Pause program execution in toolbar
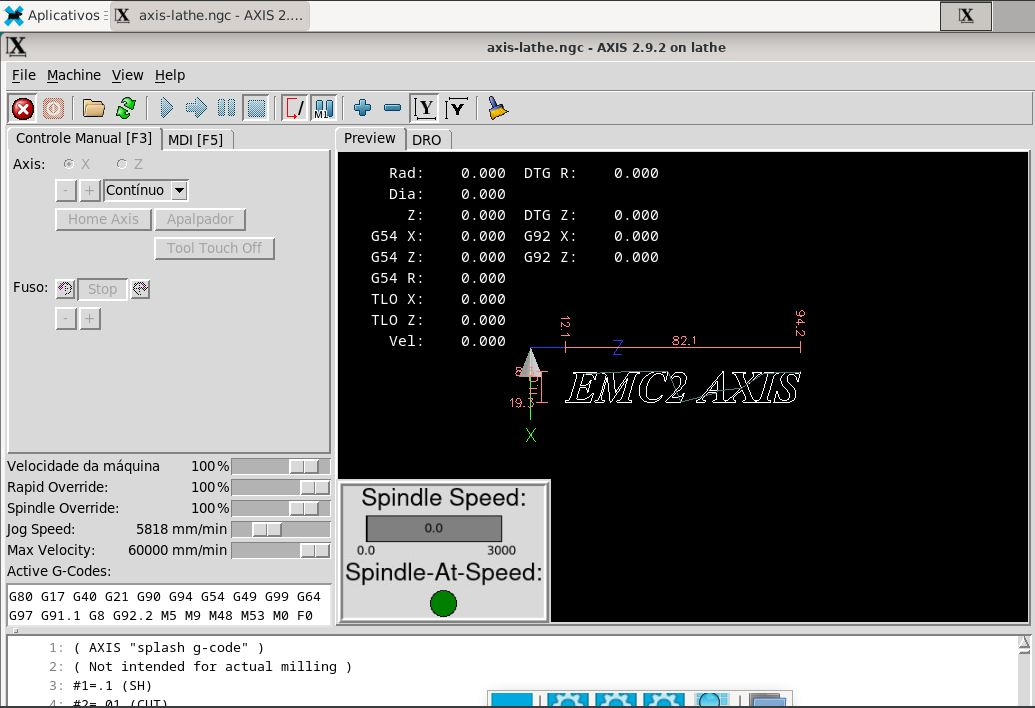 point(226,108)
